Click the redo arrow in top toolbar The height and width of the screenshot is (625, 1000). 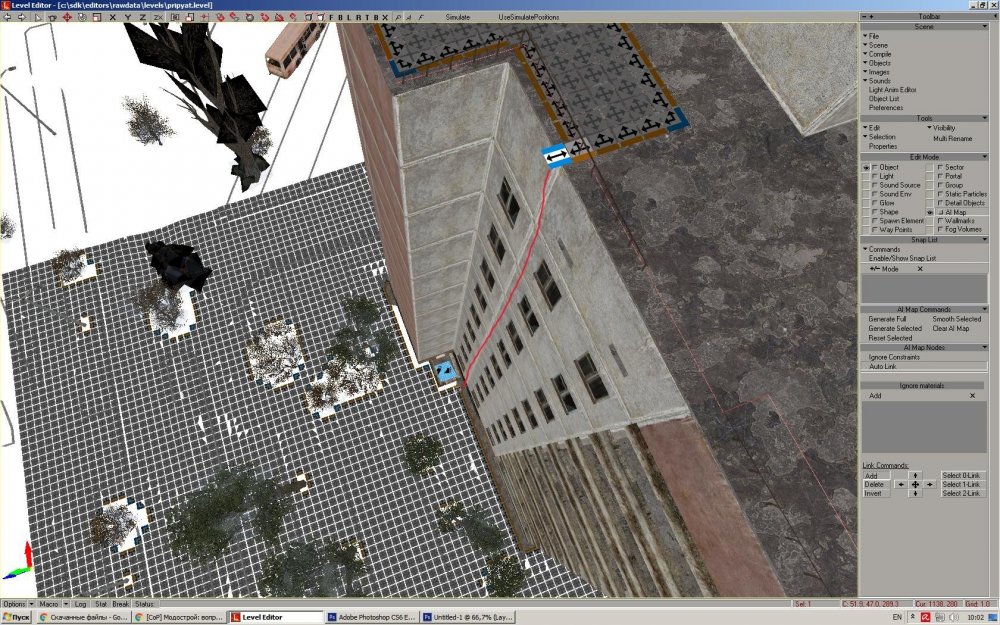point(22,17)
